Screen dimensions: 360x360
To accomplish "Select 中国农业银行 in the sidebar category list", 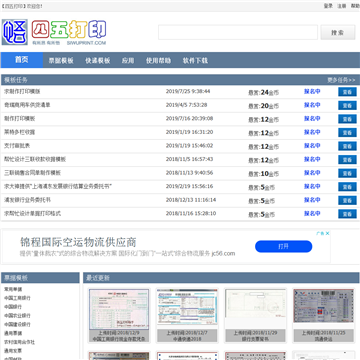I will [17, 316].
